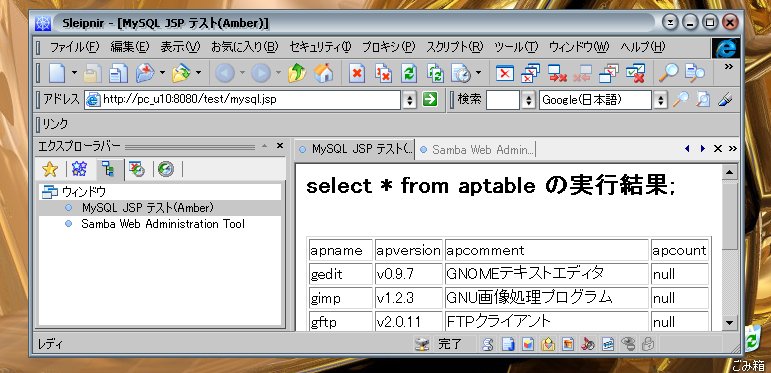Open the プロキシ(P) menu
This screenshot has width=771, height=373.
tap(389, 47)
